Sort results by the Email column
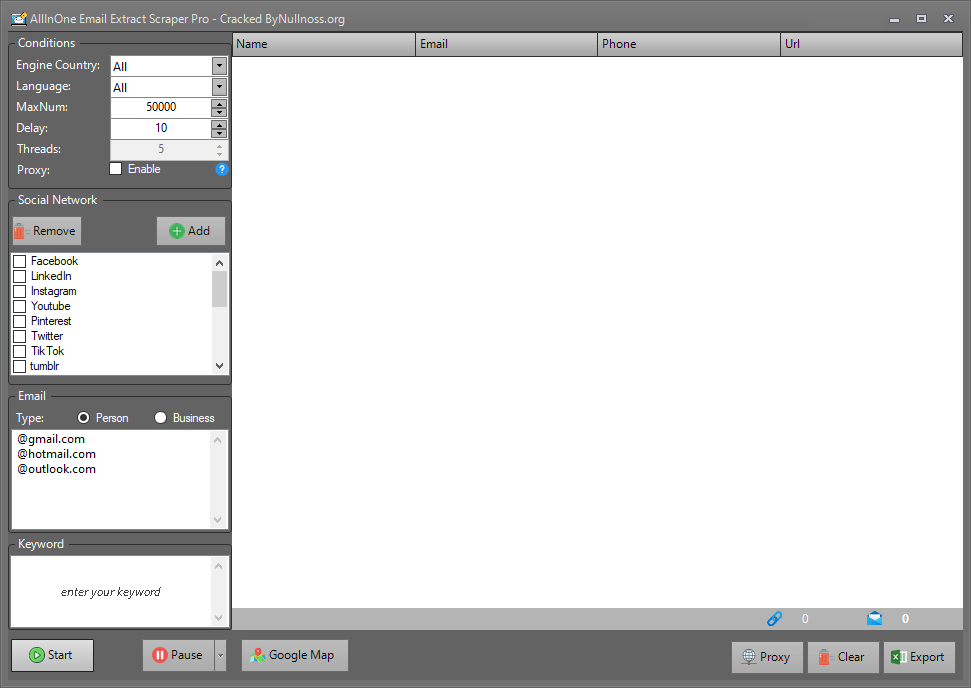This screenshot has width=971, height=688. [507, 44]
